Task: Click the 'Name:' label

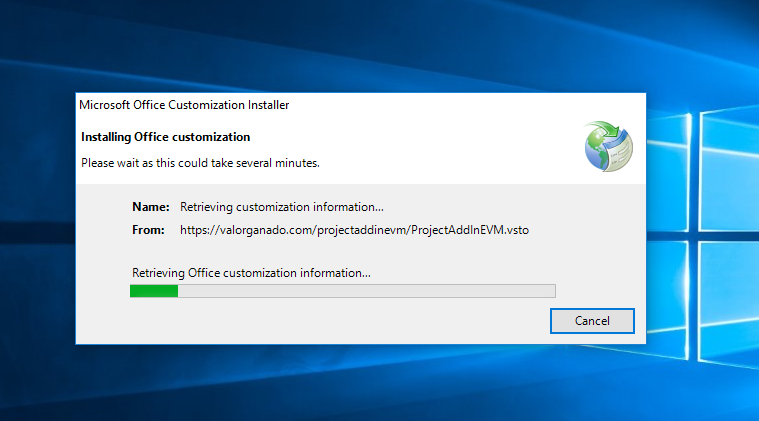Action: (151, 207)
